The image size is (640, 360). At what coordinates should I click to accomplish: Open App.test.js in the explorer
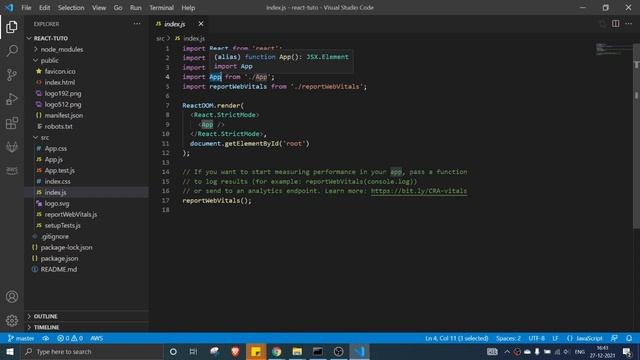point(60,171)
